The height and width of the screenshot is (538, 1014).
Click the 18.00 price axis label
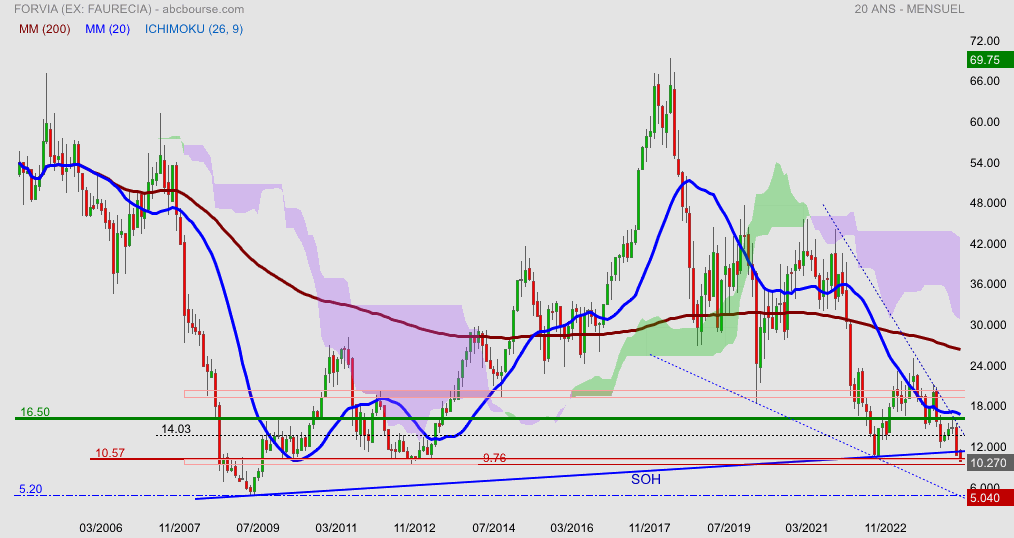coord(988,406)
